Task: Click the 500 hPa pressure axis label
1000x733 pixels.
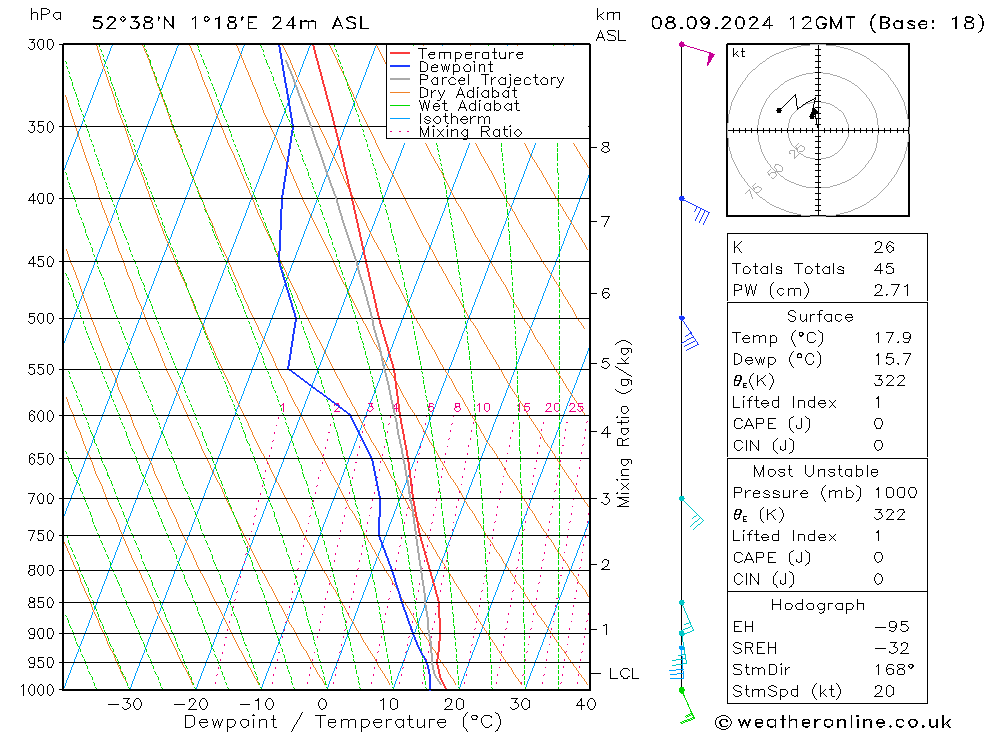Action: click(41, 318)
